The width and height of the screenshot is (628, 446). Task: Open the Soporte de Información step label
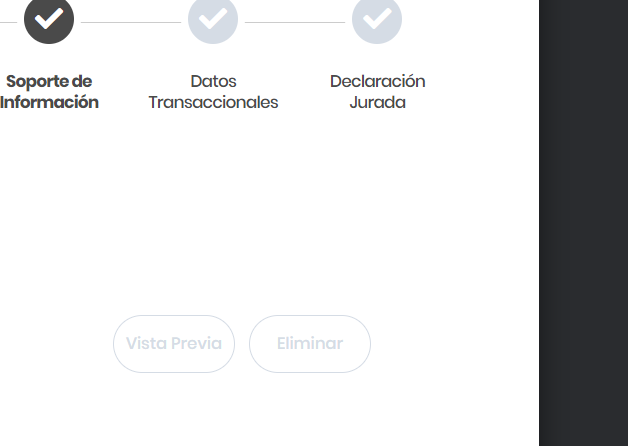(x=49, y=91)
